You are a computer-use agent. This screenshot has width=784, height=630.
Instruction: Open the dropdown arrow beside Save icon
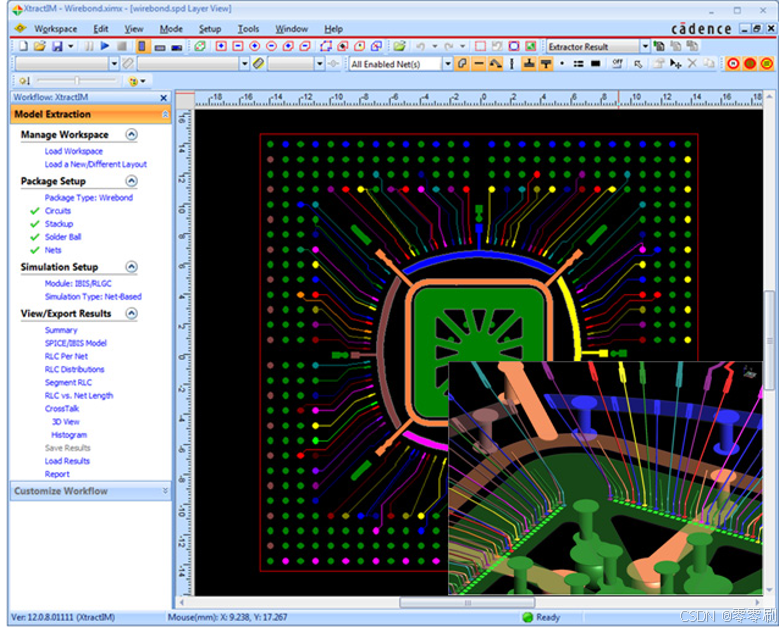pyautogui.click(x=70, y=46)
